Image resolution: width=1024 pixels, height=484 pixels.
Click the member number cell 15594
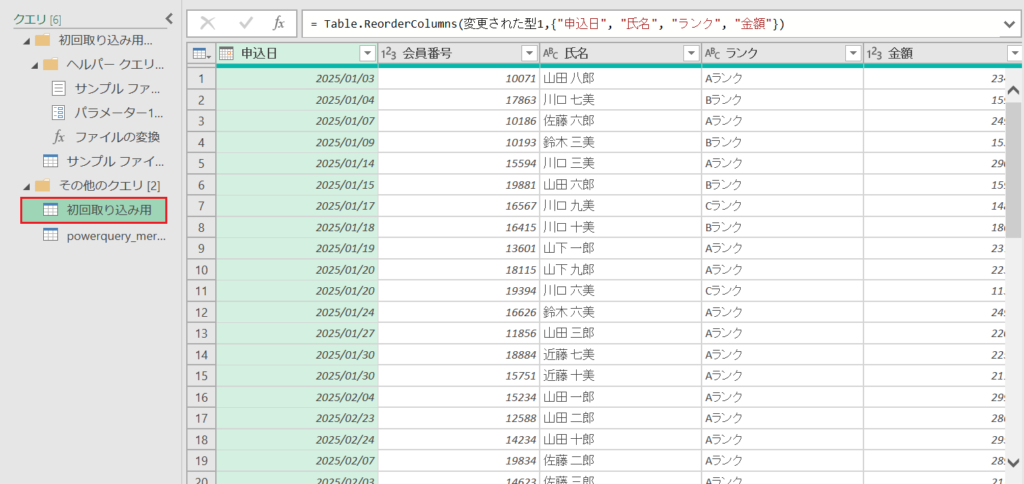pos(458,163)
